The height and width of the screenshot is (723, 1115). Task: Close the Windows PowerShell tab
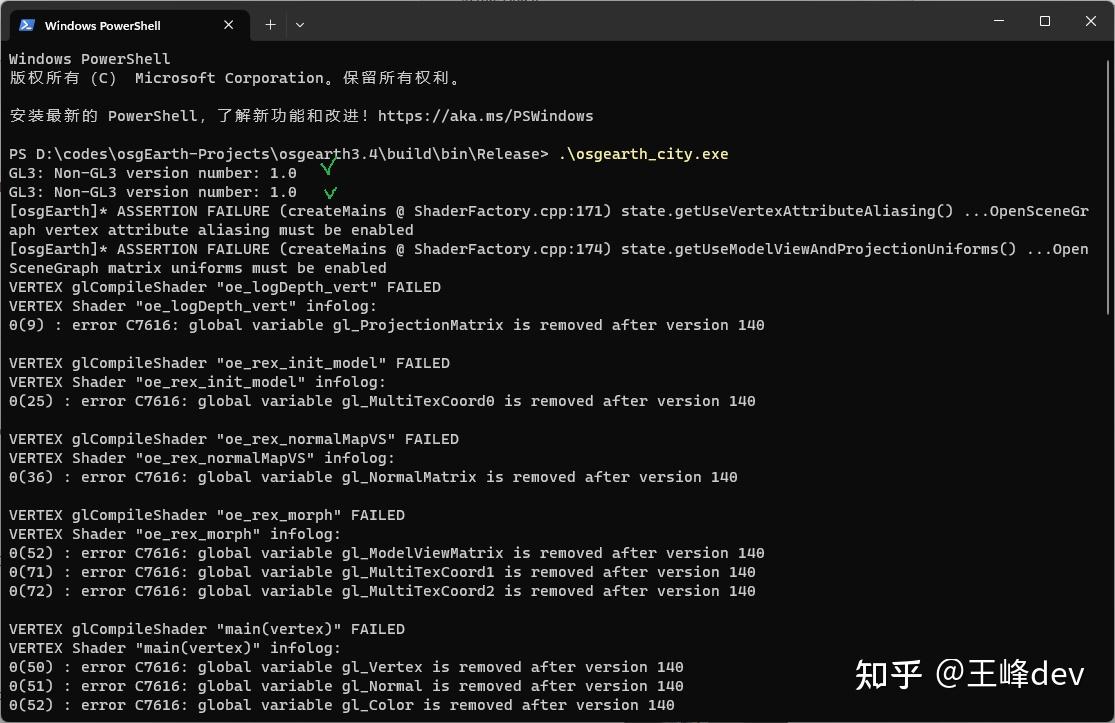click(228, 25)
